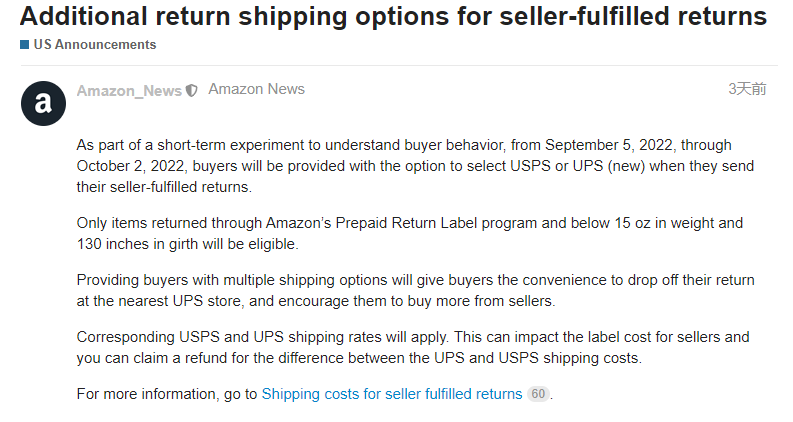Open 'Shipping costs for seller fulfilled returns' link
Viewport: 793px width, 422px height.
click(391, 394)
